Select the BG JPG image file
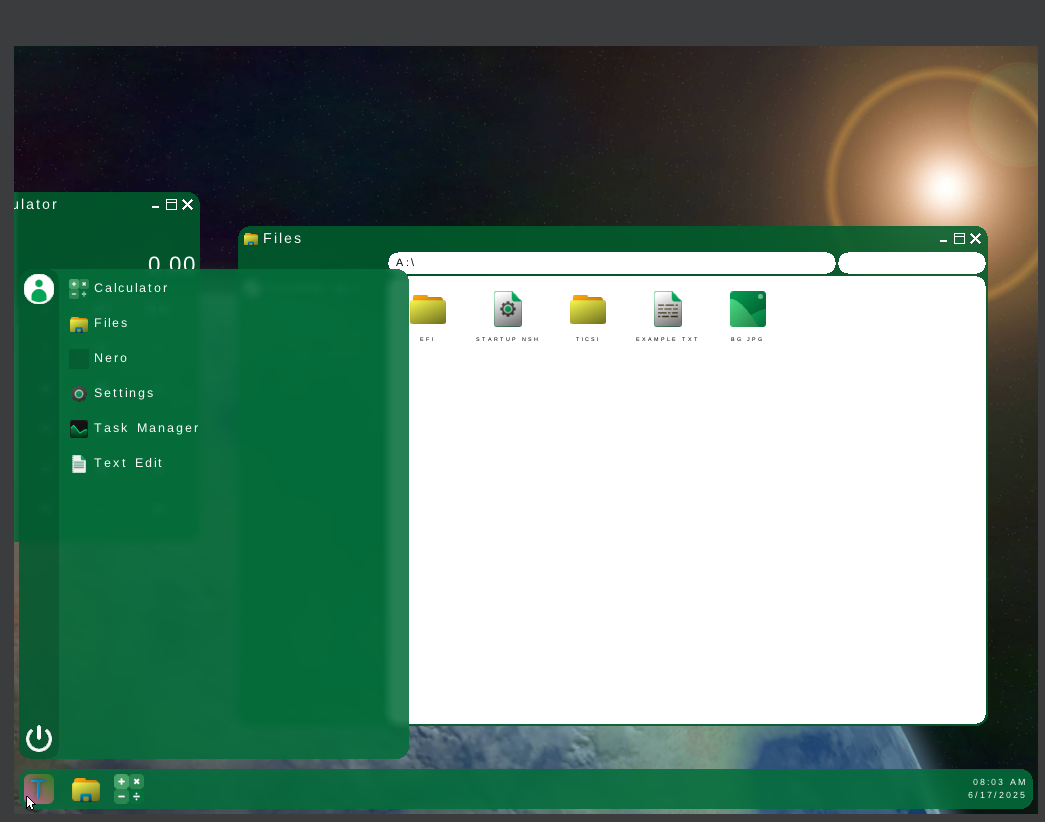The height and width of the screenshot is (822, 1045). [747, 310]
